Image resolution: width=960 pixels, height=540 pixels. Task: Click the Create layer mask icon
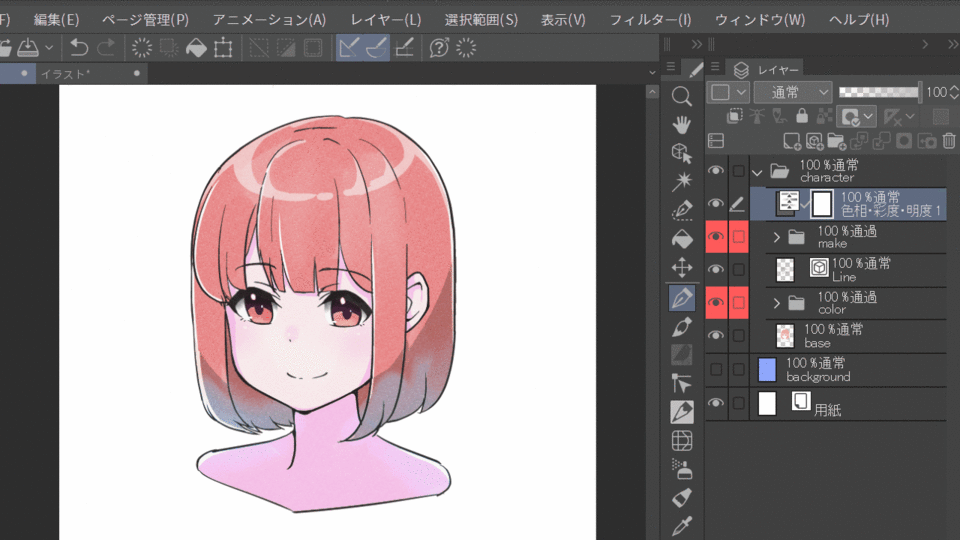tap(904, 141)
